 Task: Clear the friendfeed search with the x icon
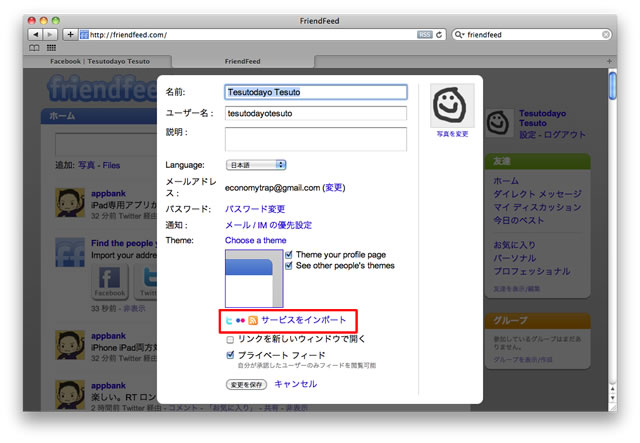tap(606, 35)
